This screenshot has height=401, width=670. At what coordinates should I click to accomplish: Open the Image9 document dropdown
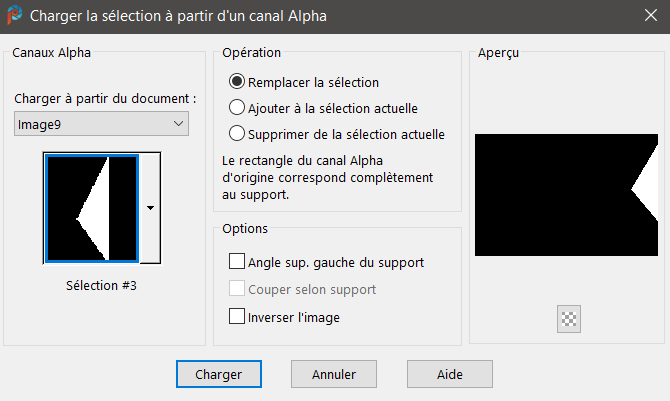coord(102,123)
